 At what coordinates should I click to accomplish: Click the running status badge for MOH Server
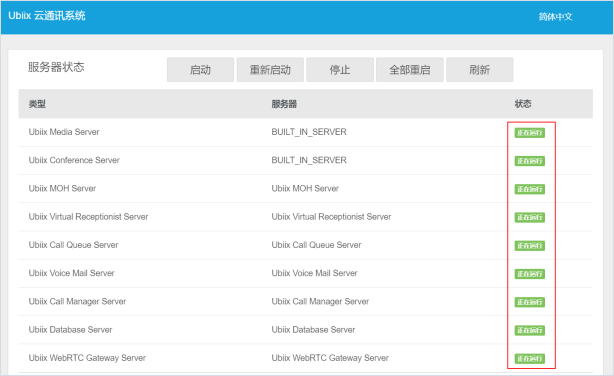(x=529, y=189)
